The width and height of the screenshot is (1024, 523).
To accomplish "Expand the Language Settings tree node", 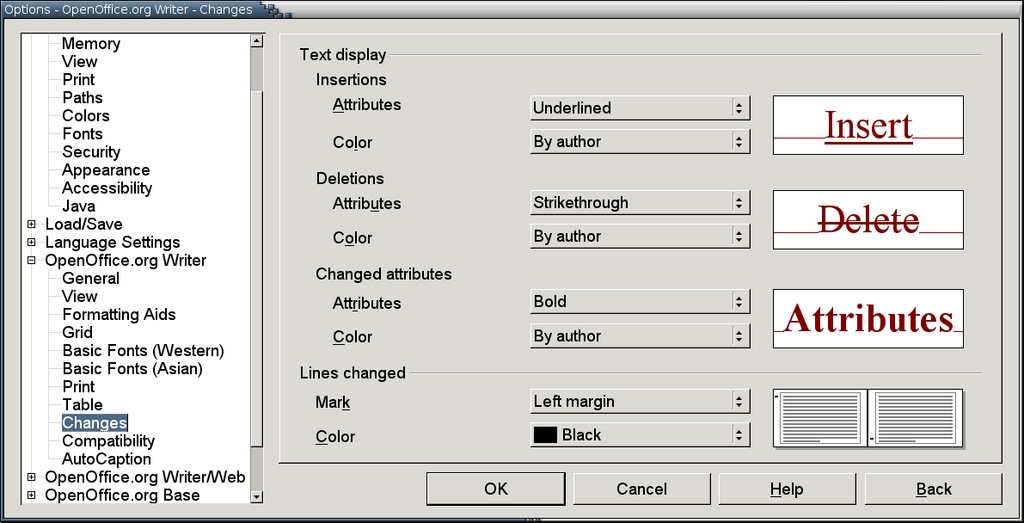I will pyautogui.click(x=32, y=242).
